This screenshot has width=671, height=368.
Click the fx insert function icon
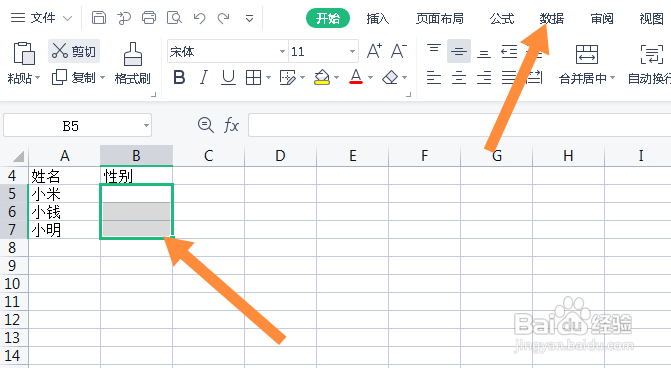coord(231,125)
